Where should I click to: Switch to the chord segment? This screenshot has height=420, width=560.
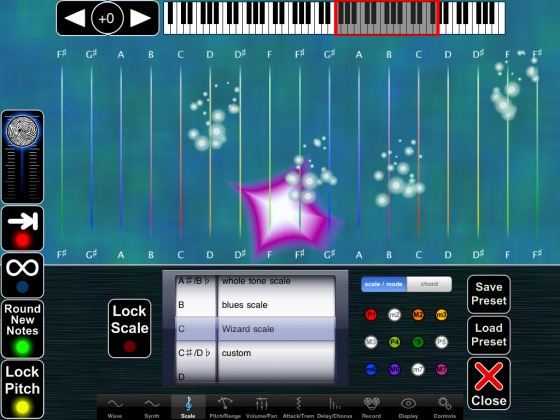pyautogui.click(x=429, y=284)
